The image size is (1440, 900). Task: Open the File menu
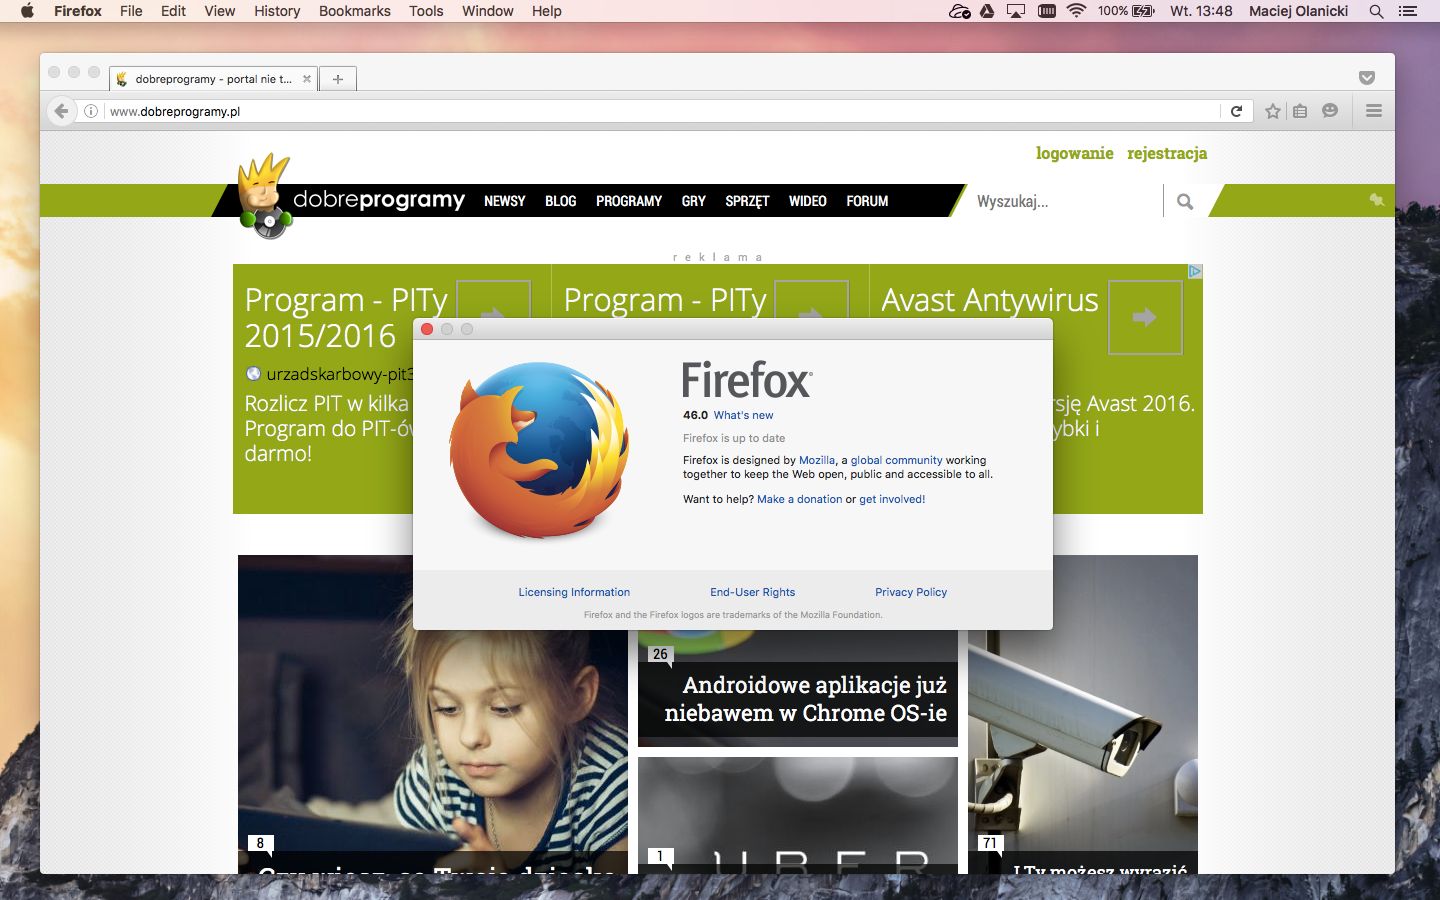[131, 11]
